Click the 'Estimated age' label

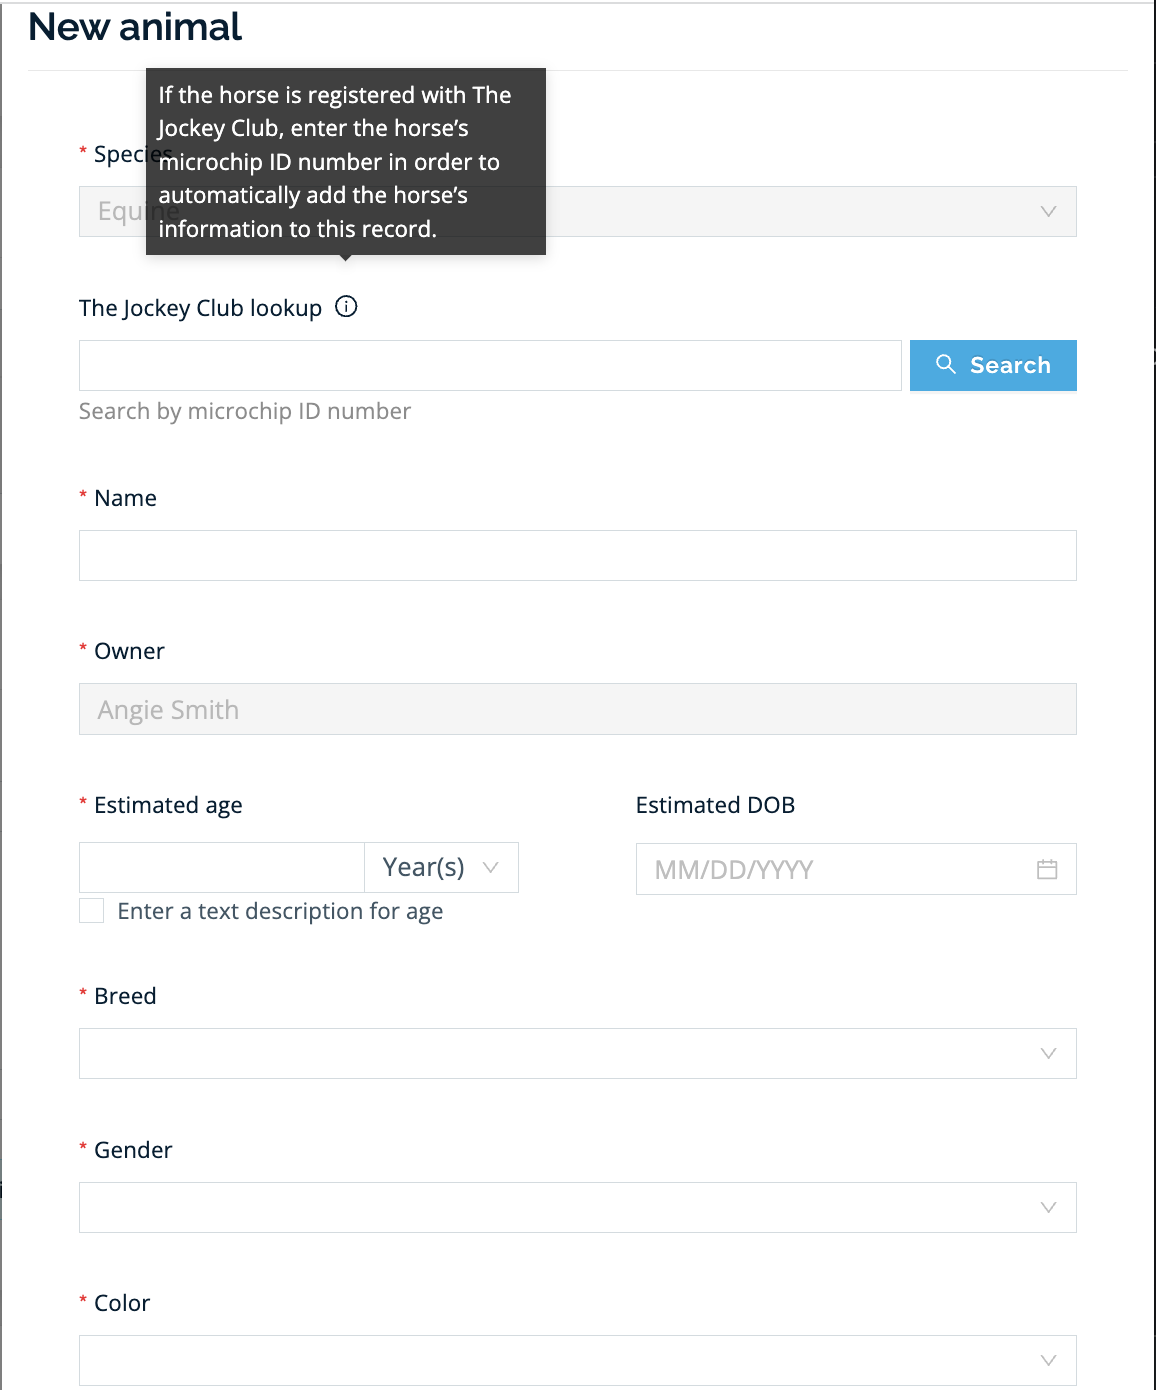pos(168,805)
